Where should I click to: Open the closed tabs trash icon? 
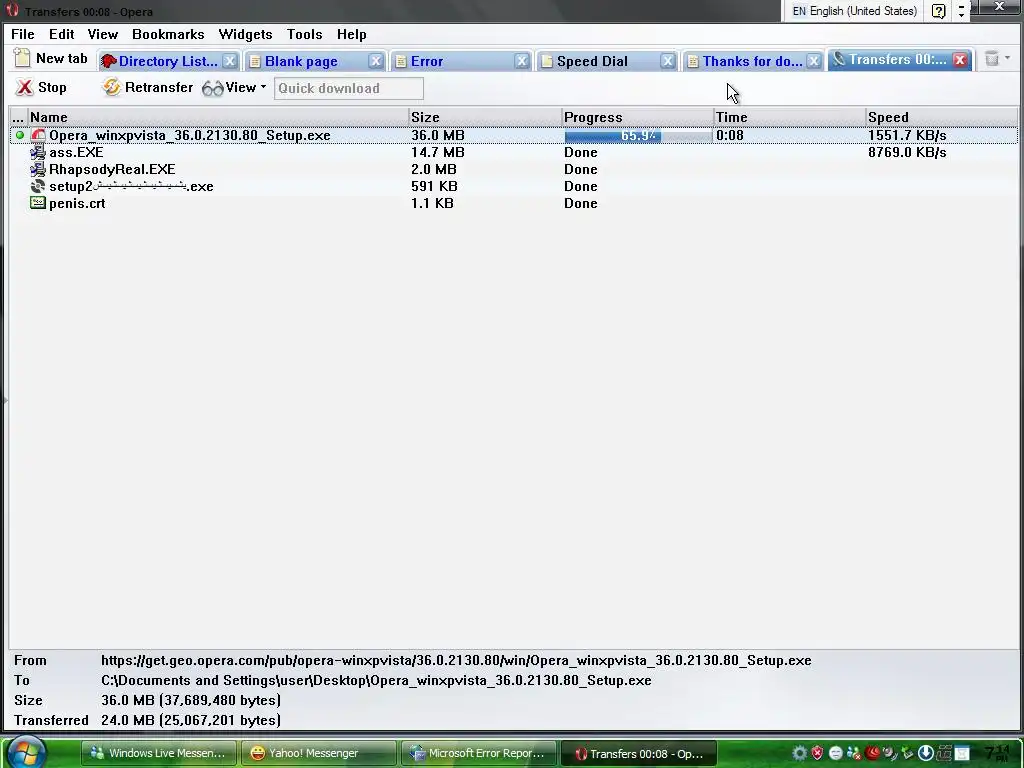click(x=991, y=59)
